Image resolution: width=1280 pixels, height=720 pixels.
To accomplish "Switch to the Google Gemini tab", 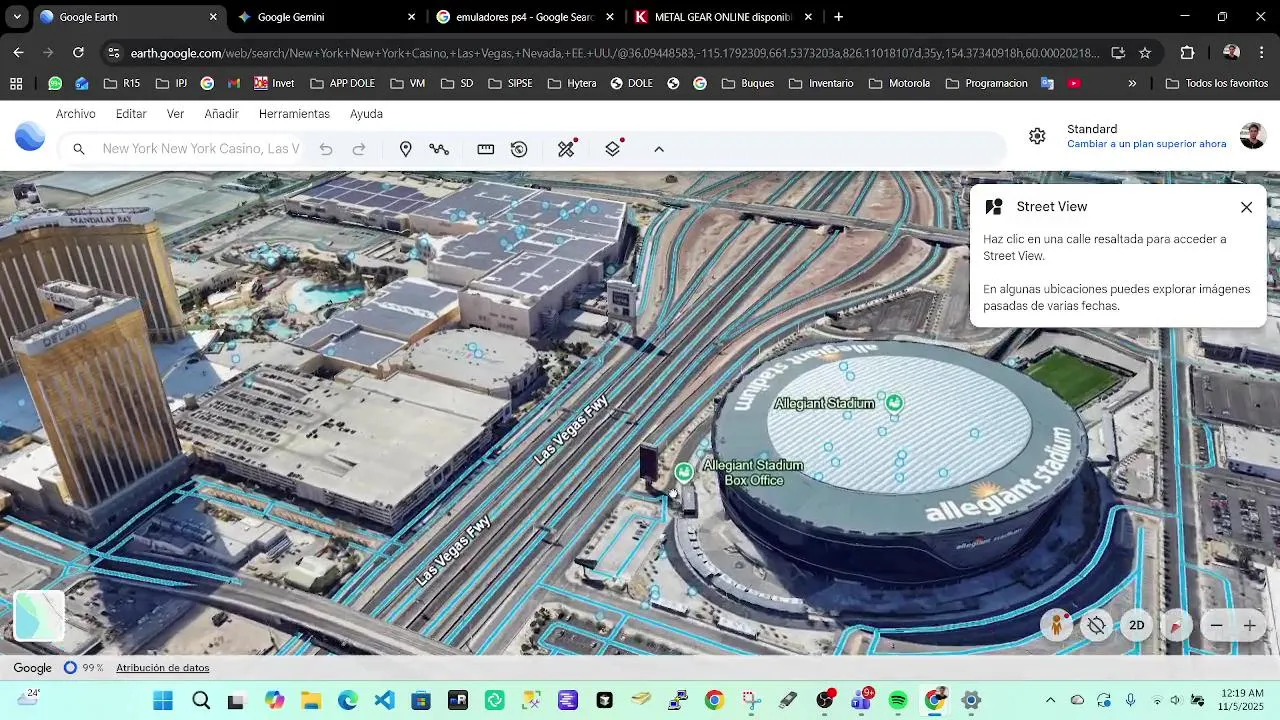I will 326,17.
